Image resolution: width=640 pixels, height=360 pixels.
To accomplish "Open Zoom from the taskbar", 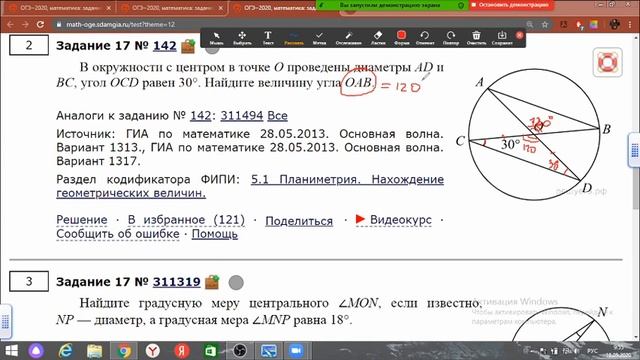I will tap(297, 351).
